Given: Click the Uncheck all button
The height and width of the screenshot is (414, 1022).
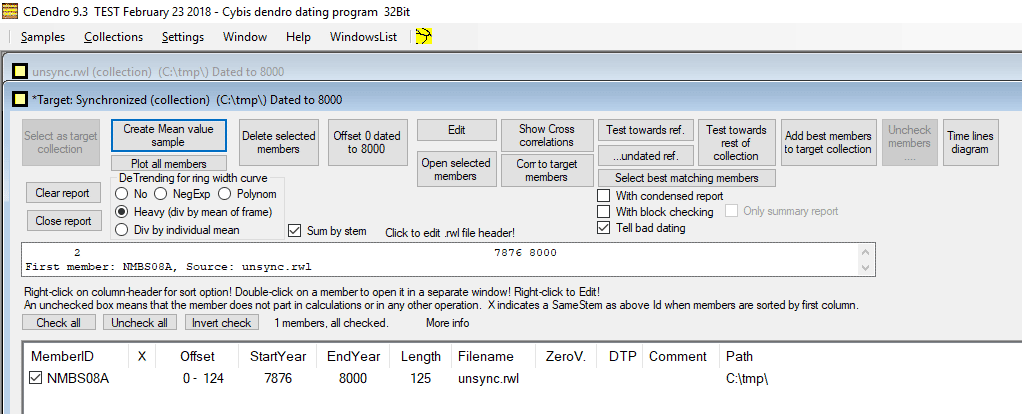Looking at the screenshot, I should [139, 323].
